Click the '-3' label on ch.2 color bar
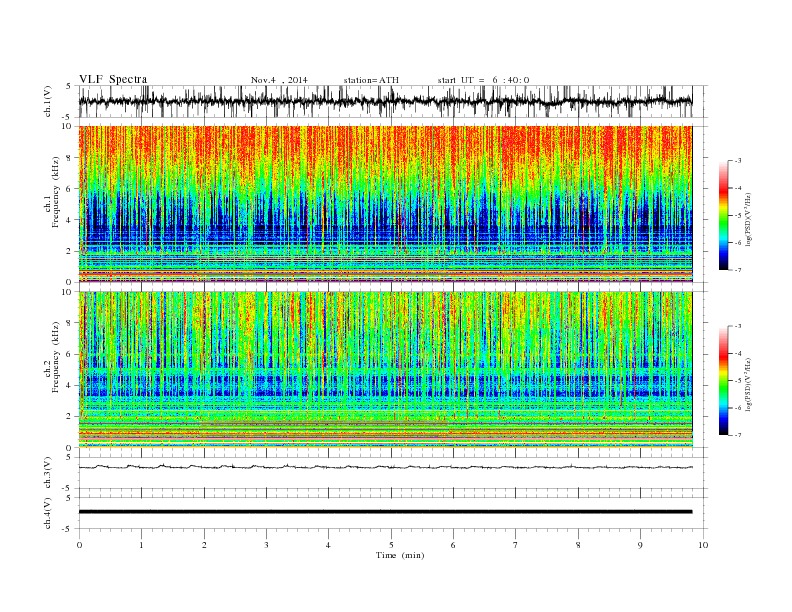Image resolution: width=792 pixels, height=612 pixels. tap(738, 326)
